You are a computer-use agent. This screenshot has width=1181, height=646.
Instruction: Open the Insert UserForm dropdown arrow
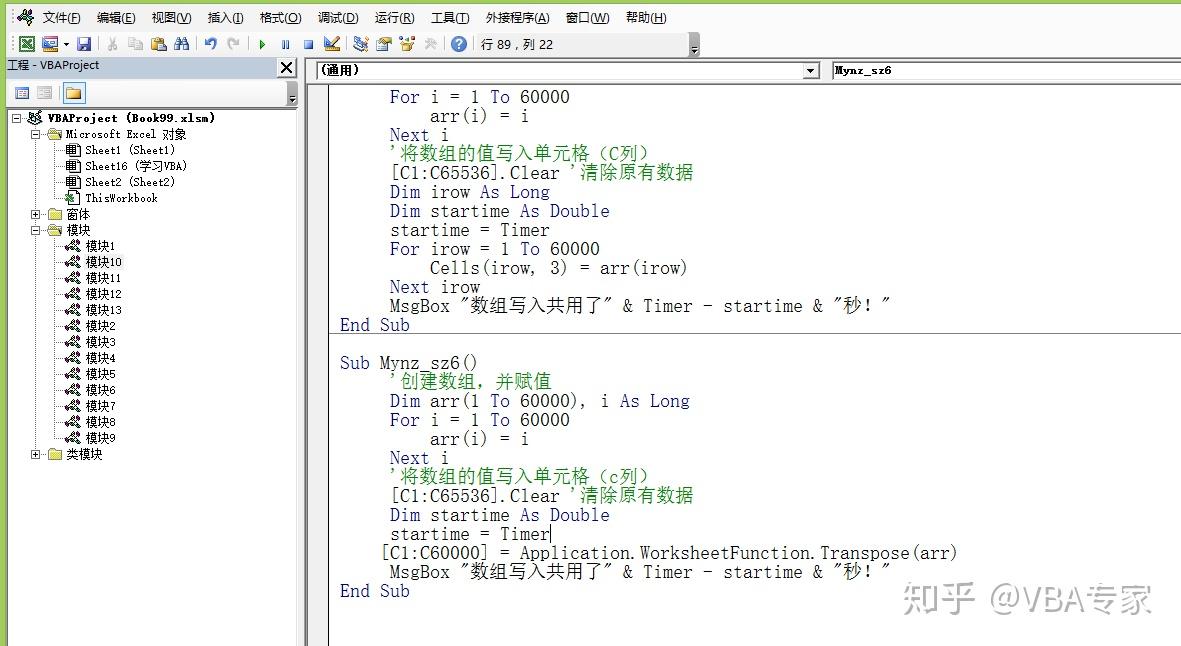[x=66, y=44]
